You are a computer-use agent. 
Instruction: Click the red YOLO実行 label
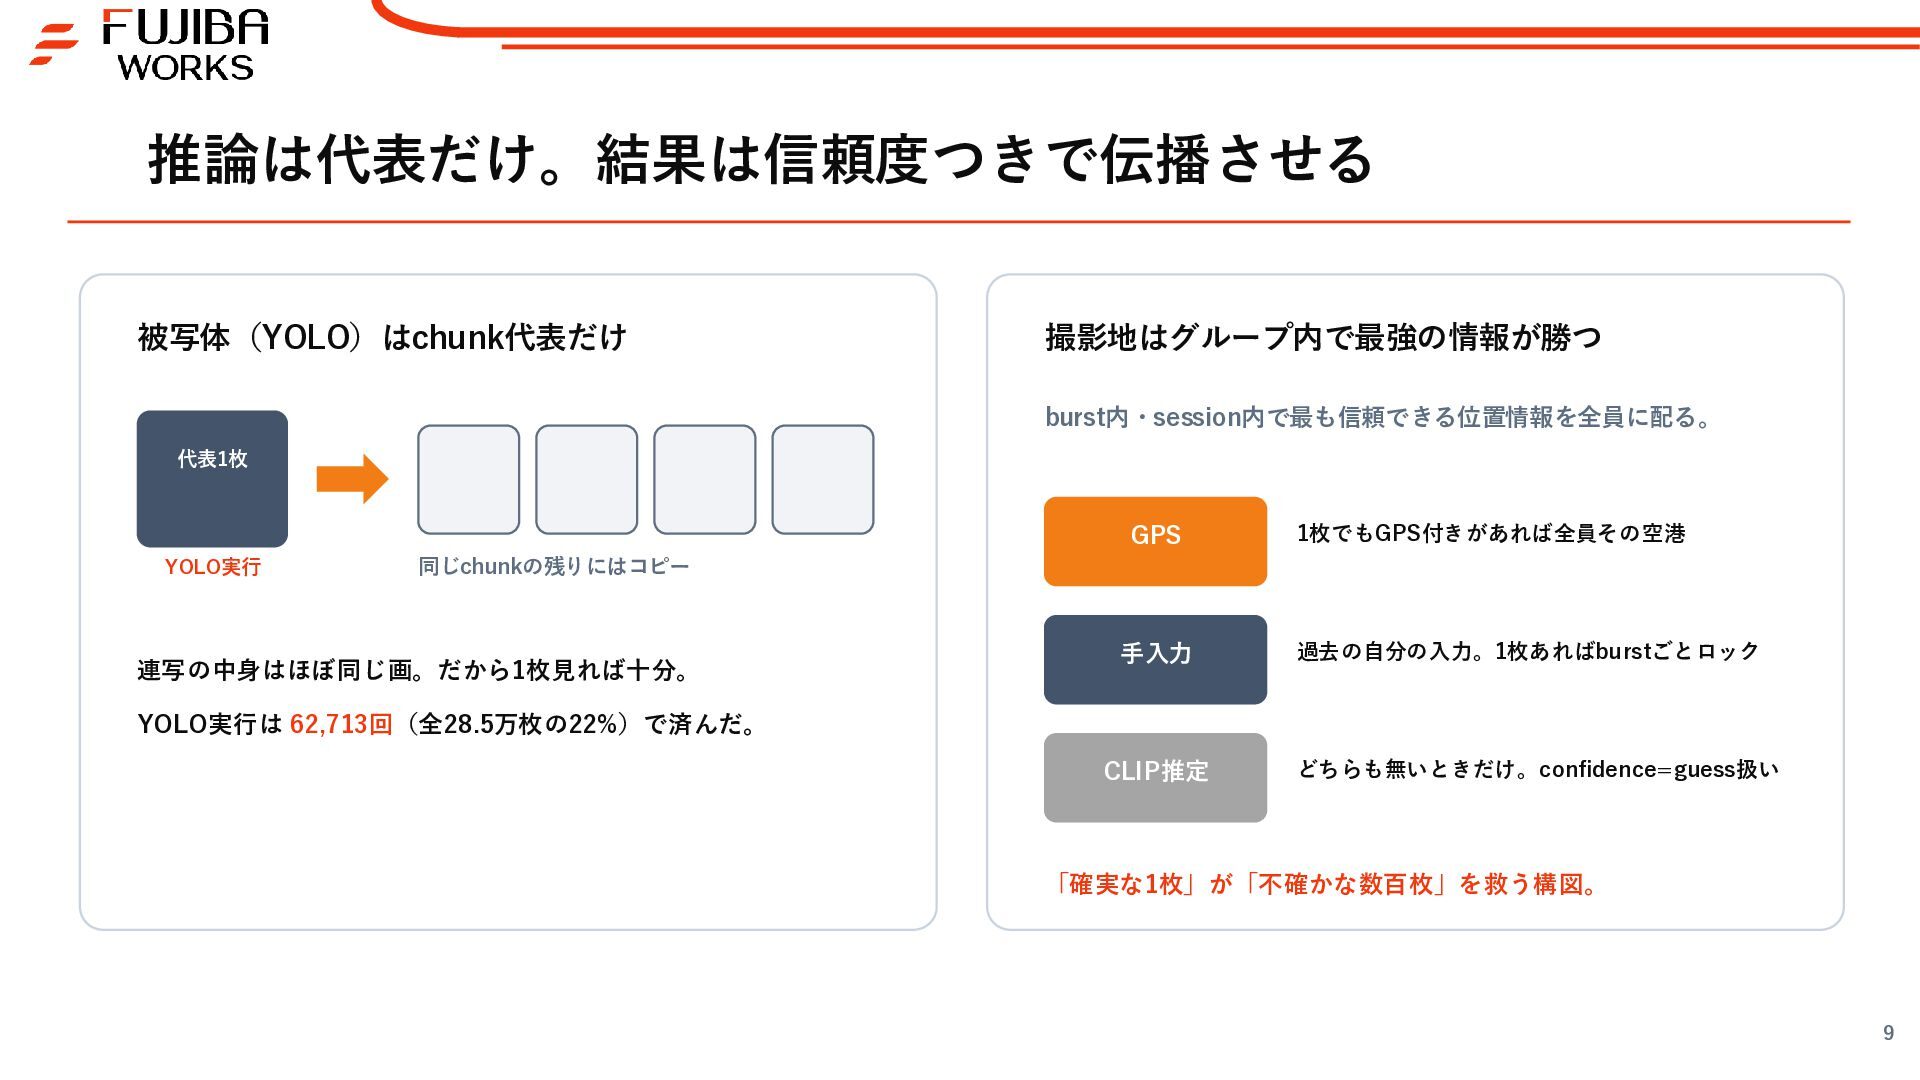[x=212, y=567]
